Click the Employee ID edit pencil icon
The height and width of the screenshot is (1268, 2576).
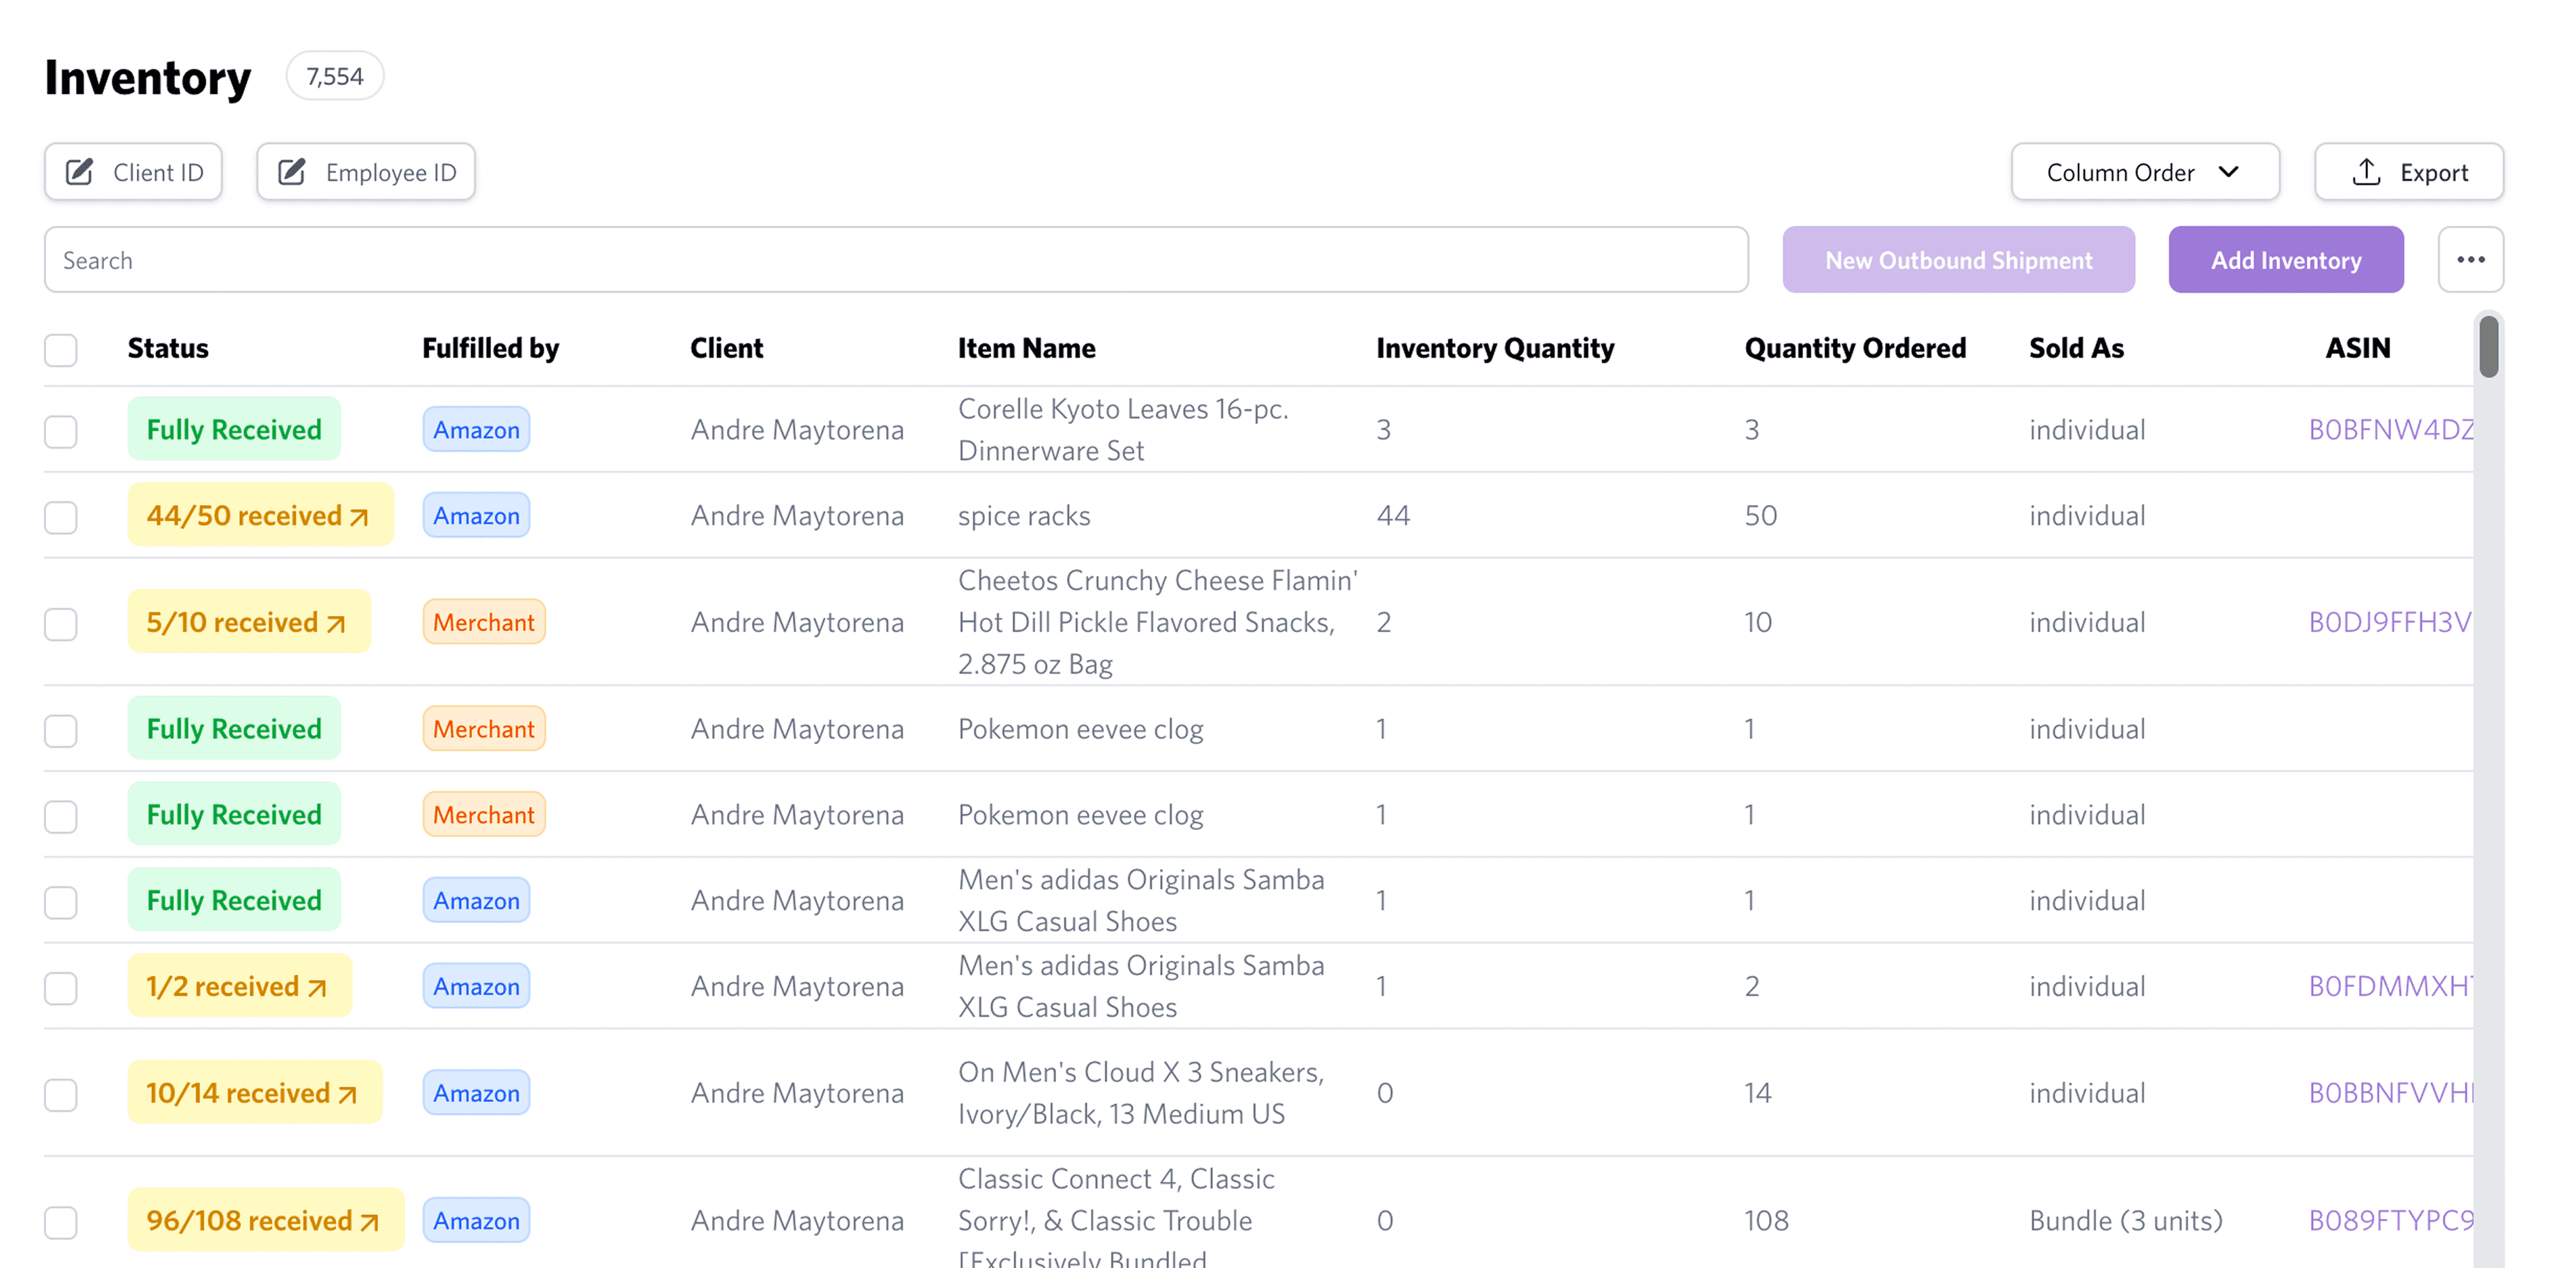[x=292, y=172]
